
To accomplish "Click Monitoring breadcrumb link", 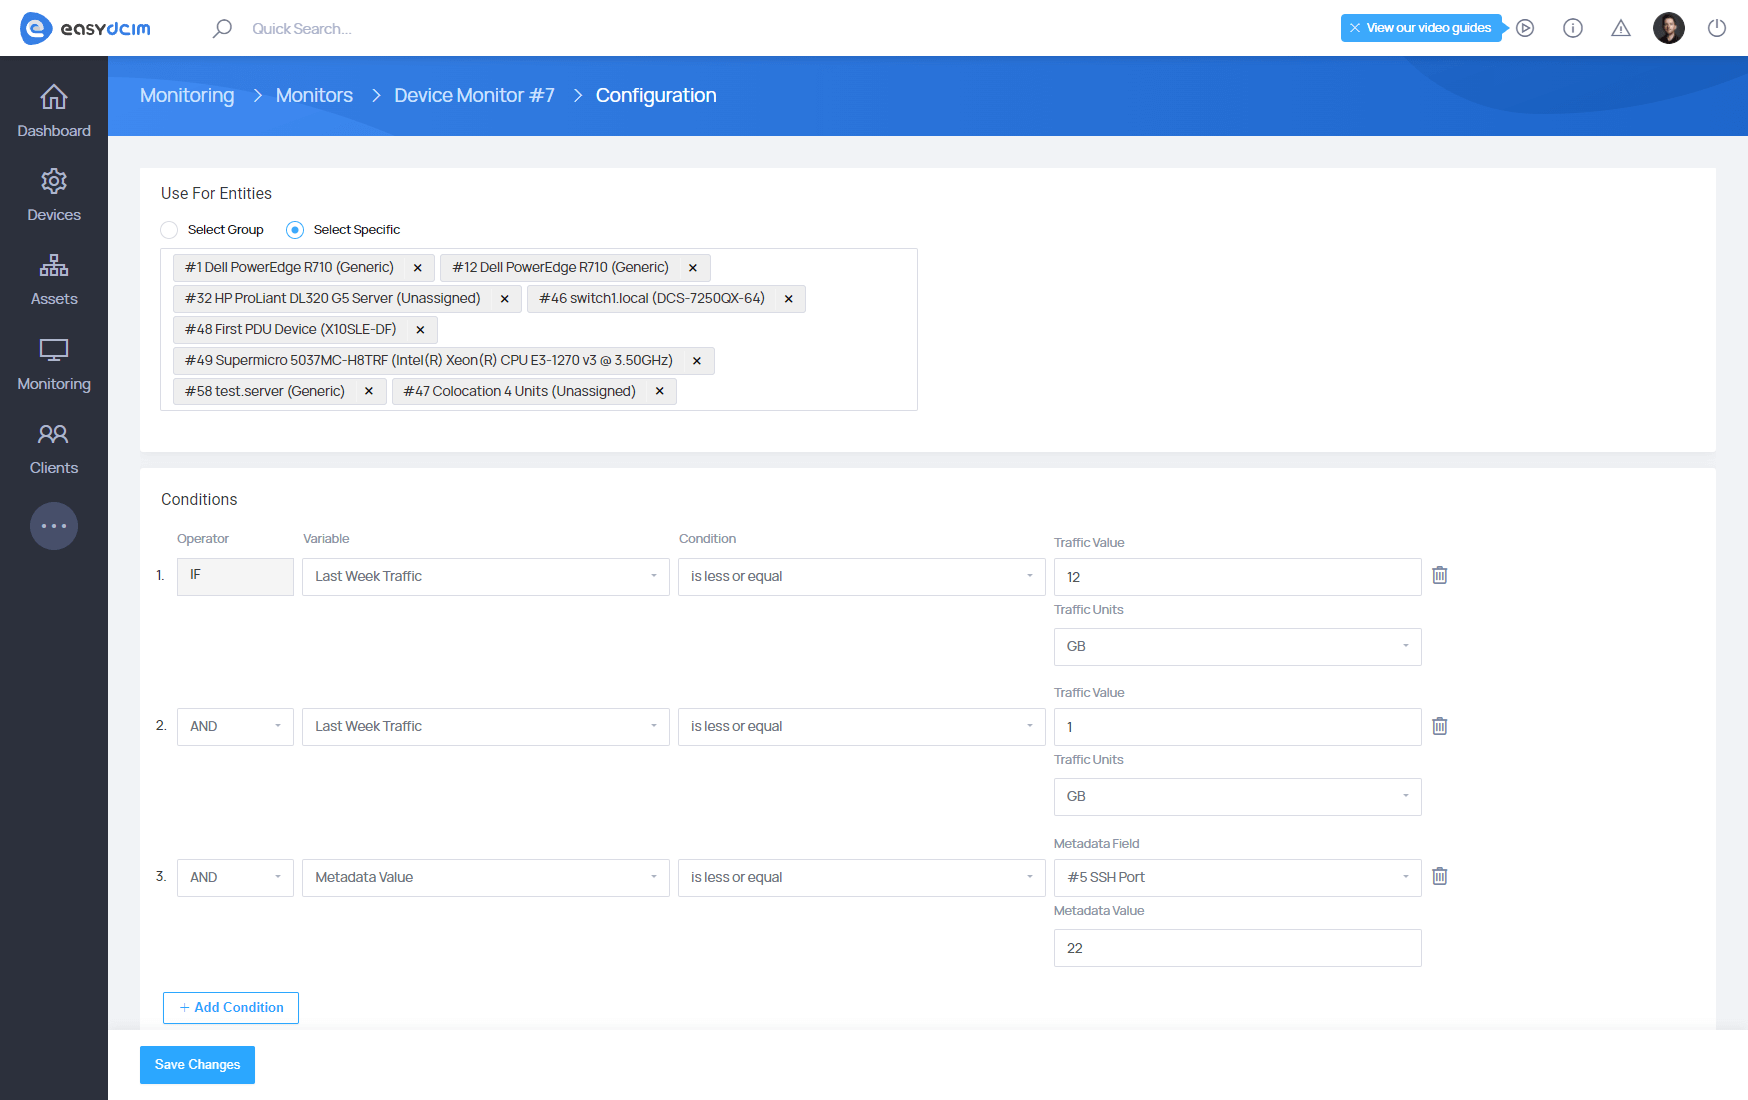I will click(x=187, y=95).
